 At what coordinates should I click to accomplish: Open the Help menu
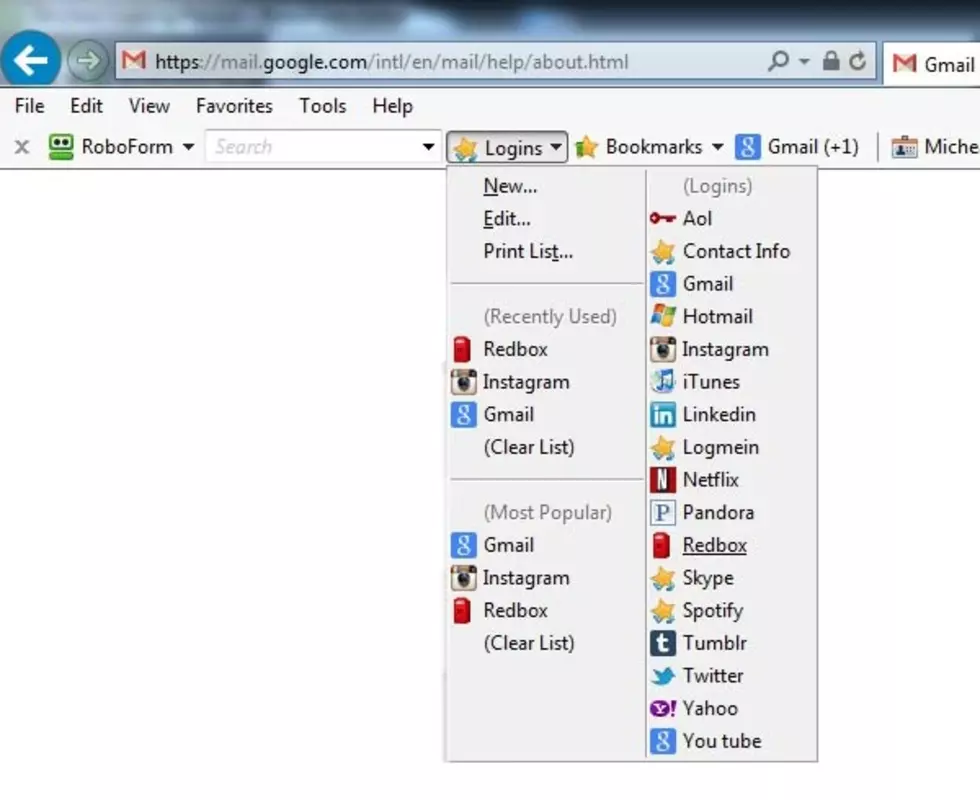392,106
